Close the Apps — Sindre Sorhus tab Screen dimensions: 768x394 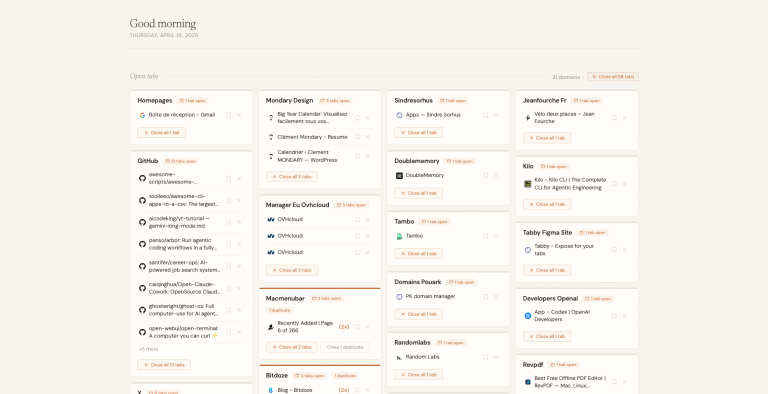coord(496,115)
